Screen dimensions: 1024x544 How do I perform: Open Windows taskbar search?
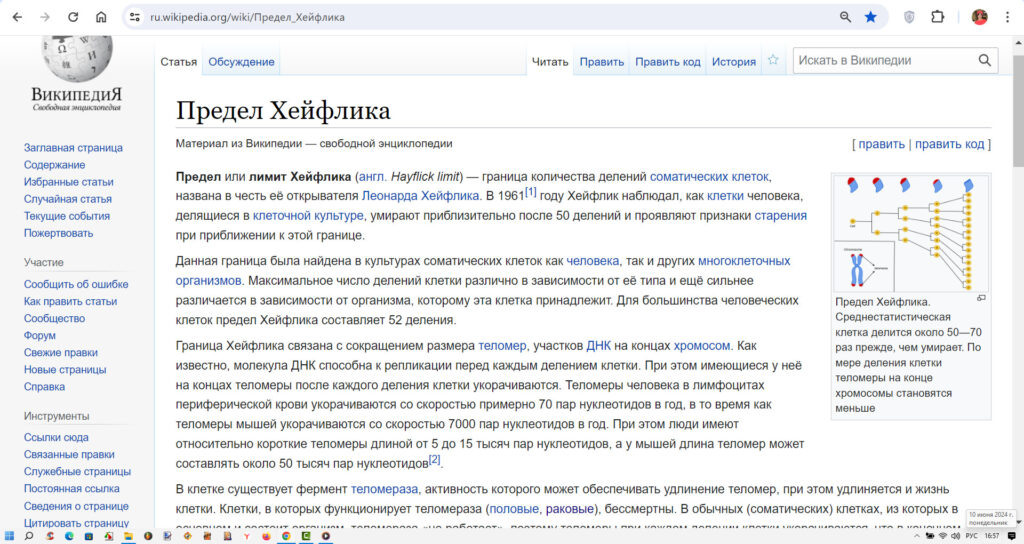pyautogui.click(x=29, y=536)
